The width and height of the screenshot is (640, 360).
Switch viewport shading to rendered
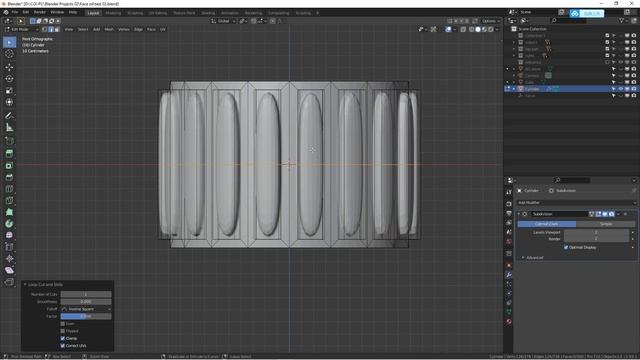click(x=491, y=29)
